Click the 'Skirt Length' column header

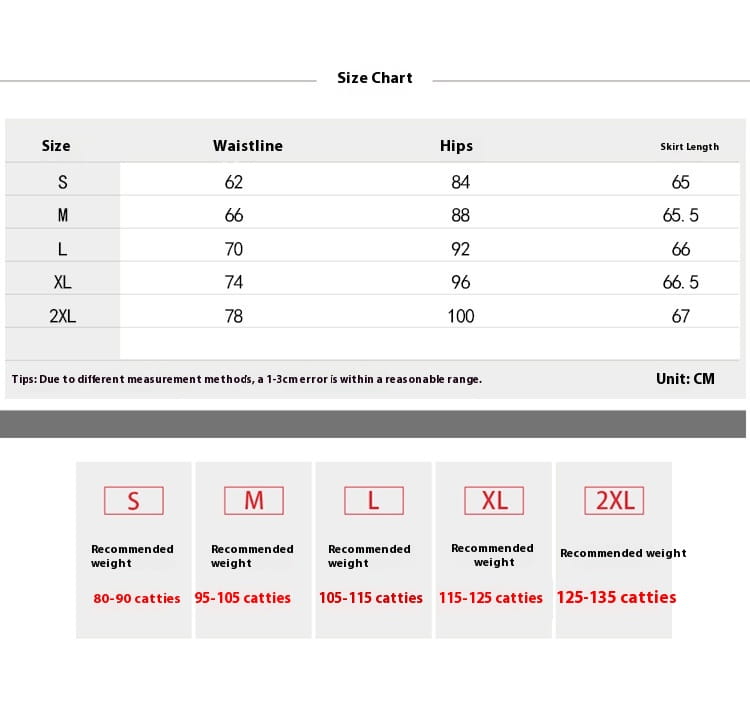(689, 146)
